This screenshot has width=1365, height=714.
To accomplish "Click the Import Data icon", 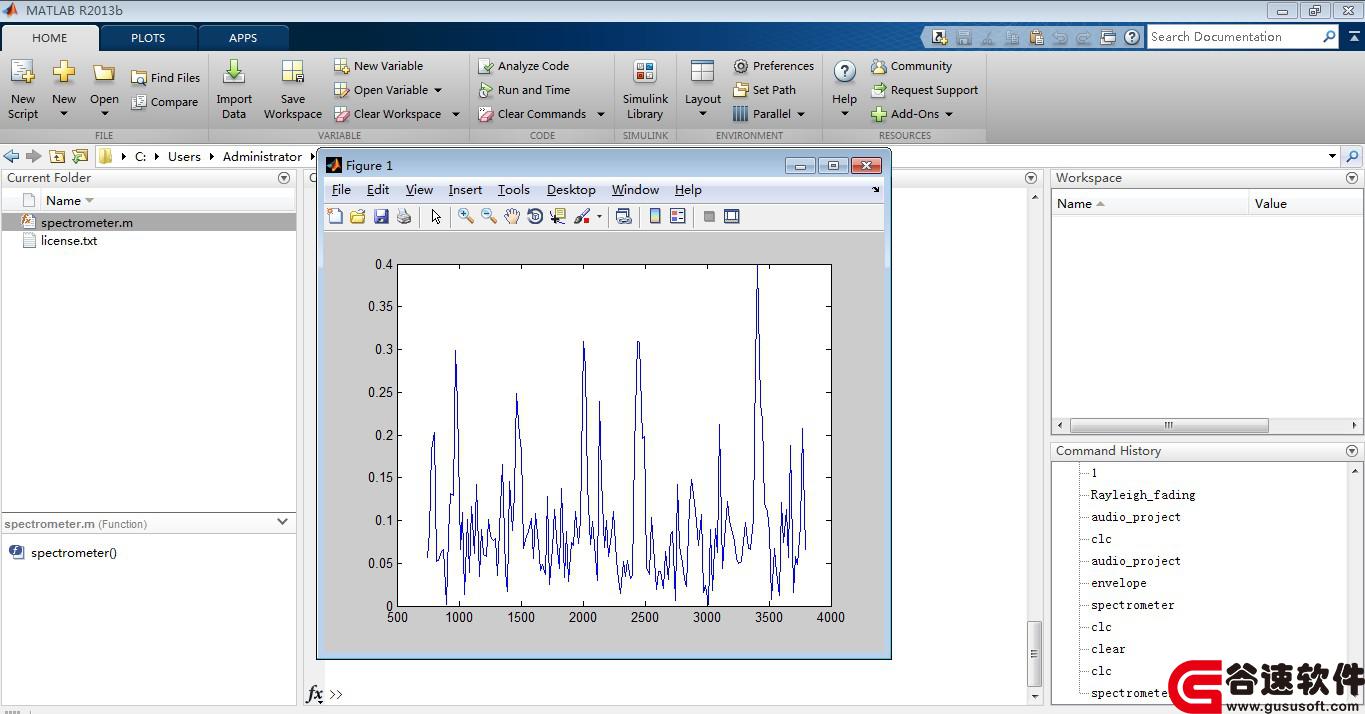I will 234,72.
